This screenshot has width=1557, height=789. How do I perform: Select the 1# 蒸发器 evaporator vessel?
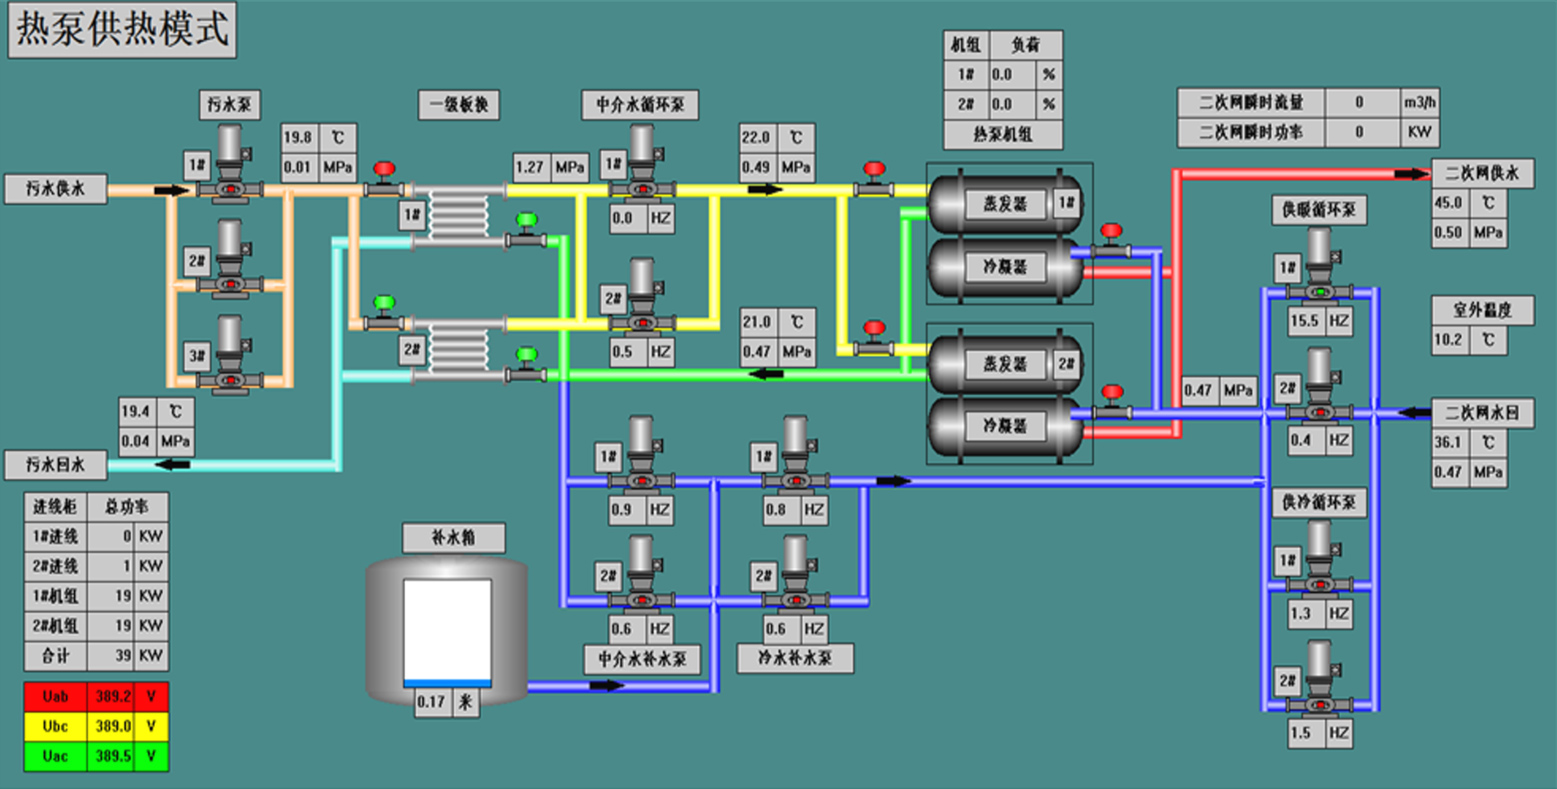pyautogui.click(x=1005, y=204)
